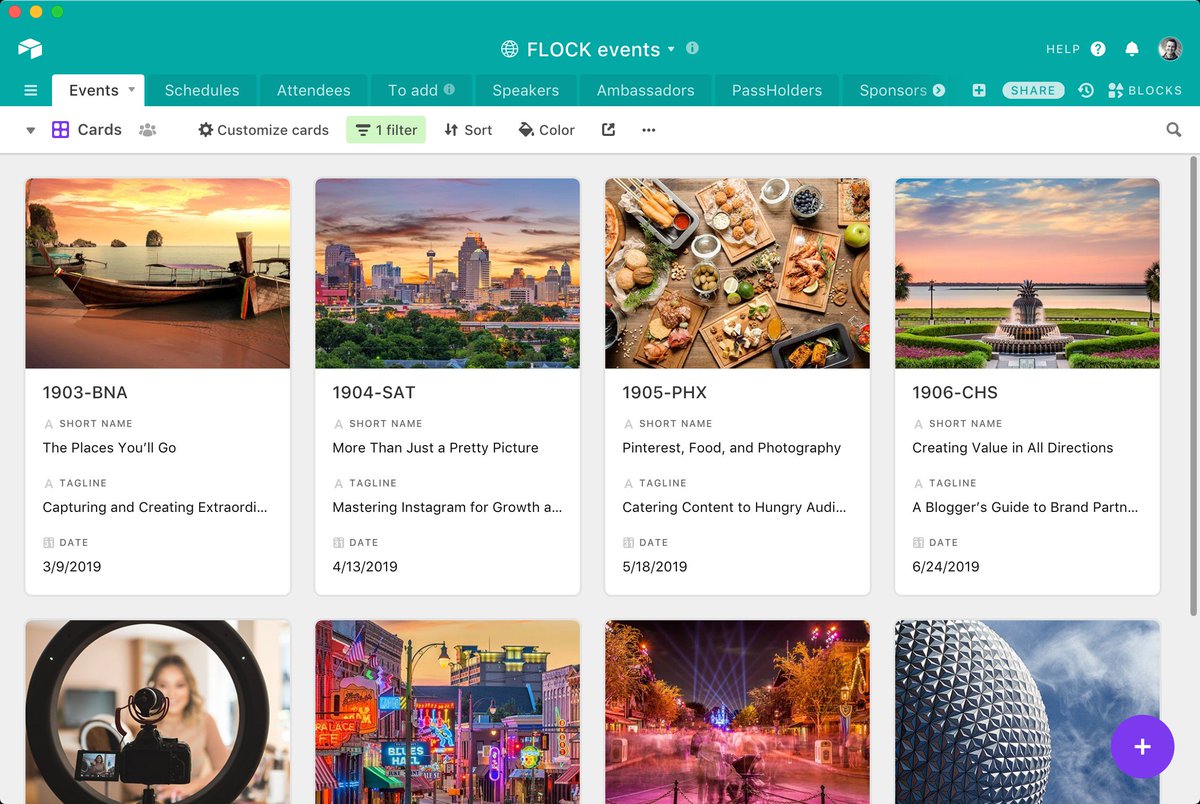This screenshot has width=1200, height=804.
Task: Click the search magnifier icon
Action: tap(1174, 130)
